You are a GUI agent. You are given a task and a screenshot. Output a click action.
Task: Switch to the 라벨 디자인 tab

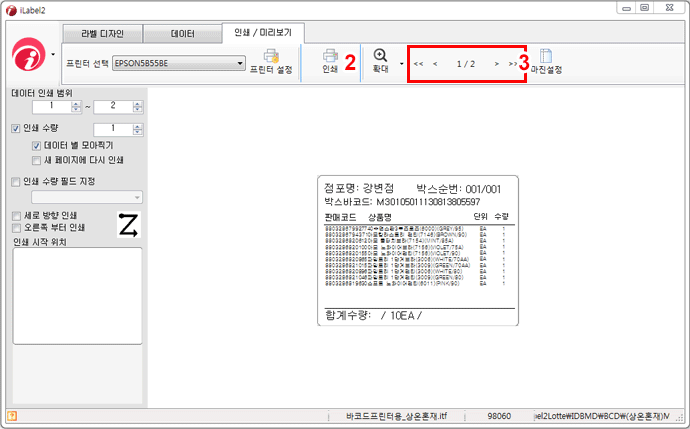click(x=103, y=34)
